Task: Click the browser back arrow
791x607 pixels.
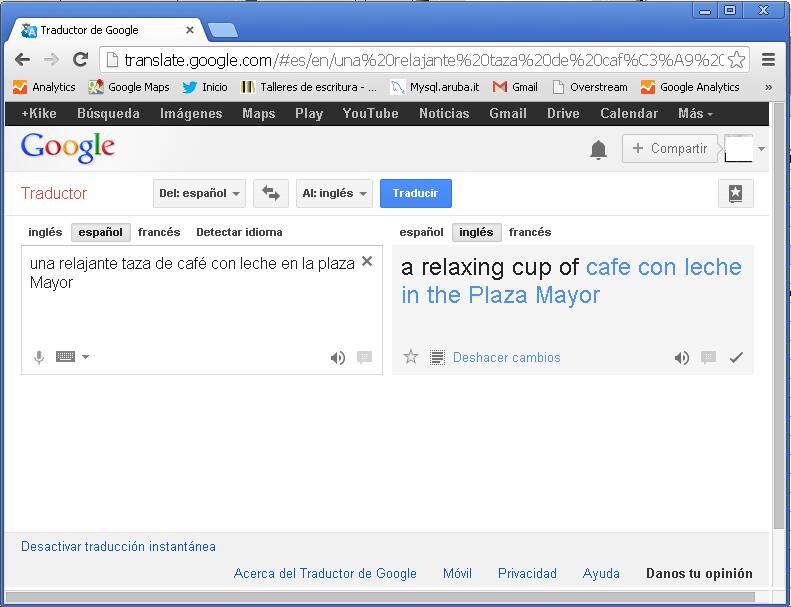Action: point(22,60)
